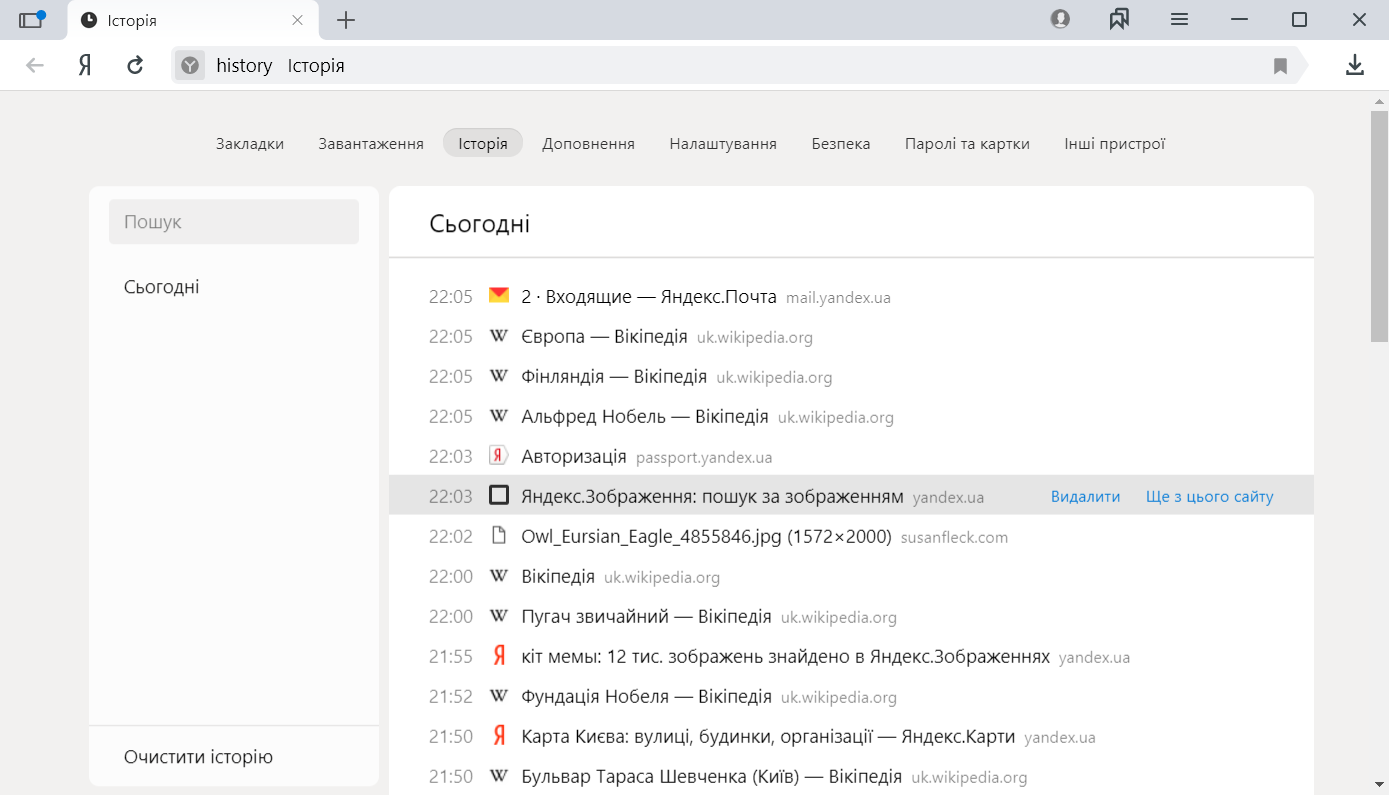Click Очистити історію
The width and height of the screenshot is (1390, 795).
(x=198, y=757)
